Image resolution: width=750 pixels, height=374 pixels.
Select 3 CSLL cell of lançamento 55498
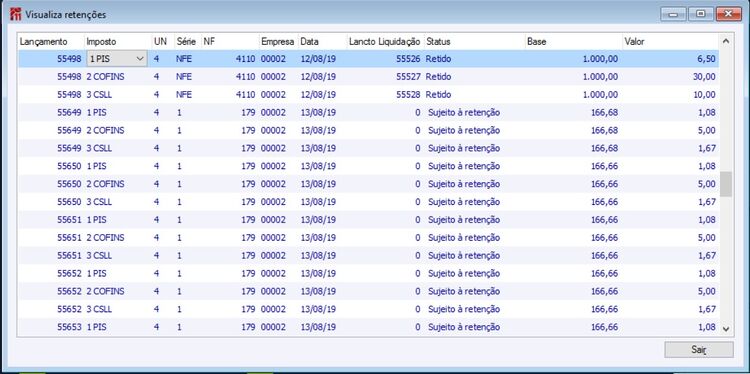point(99,95)
